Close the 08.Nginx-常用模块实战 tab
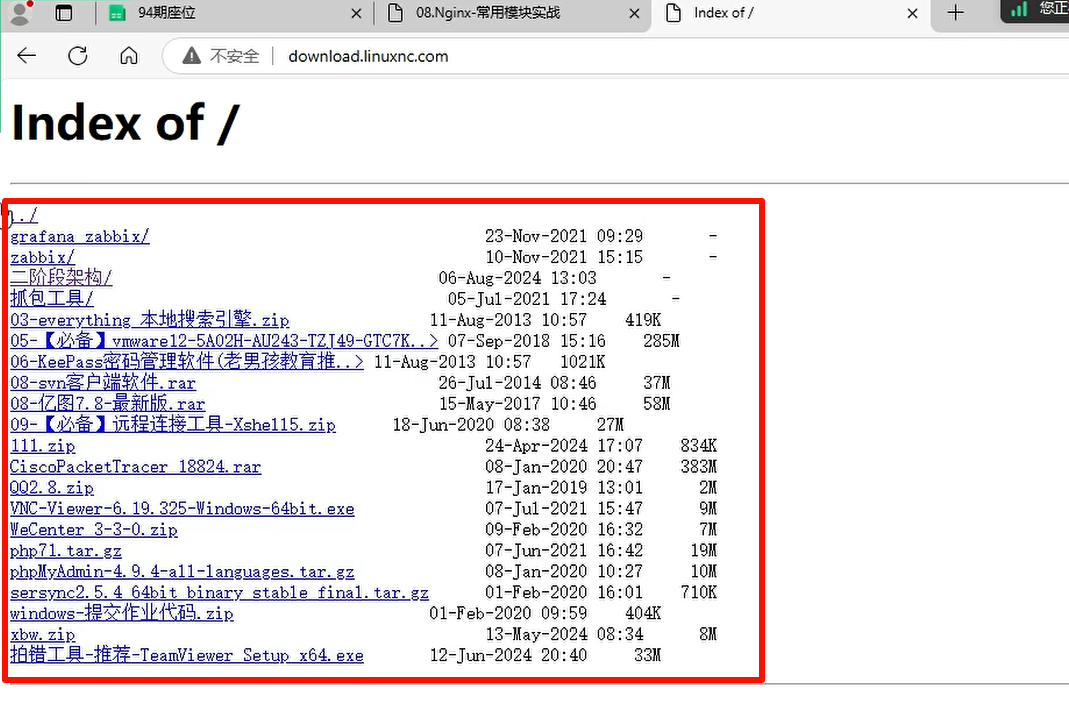This screenshot has height=717, width=1069. (x=634, y=13)
